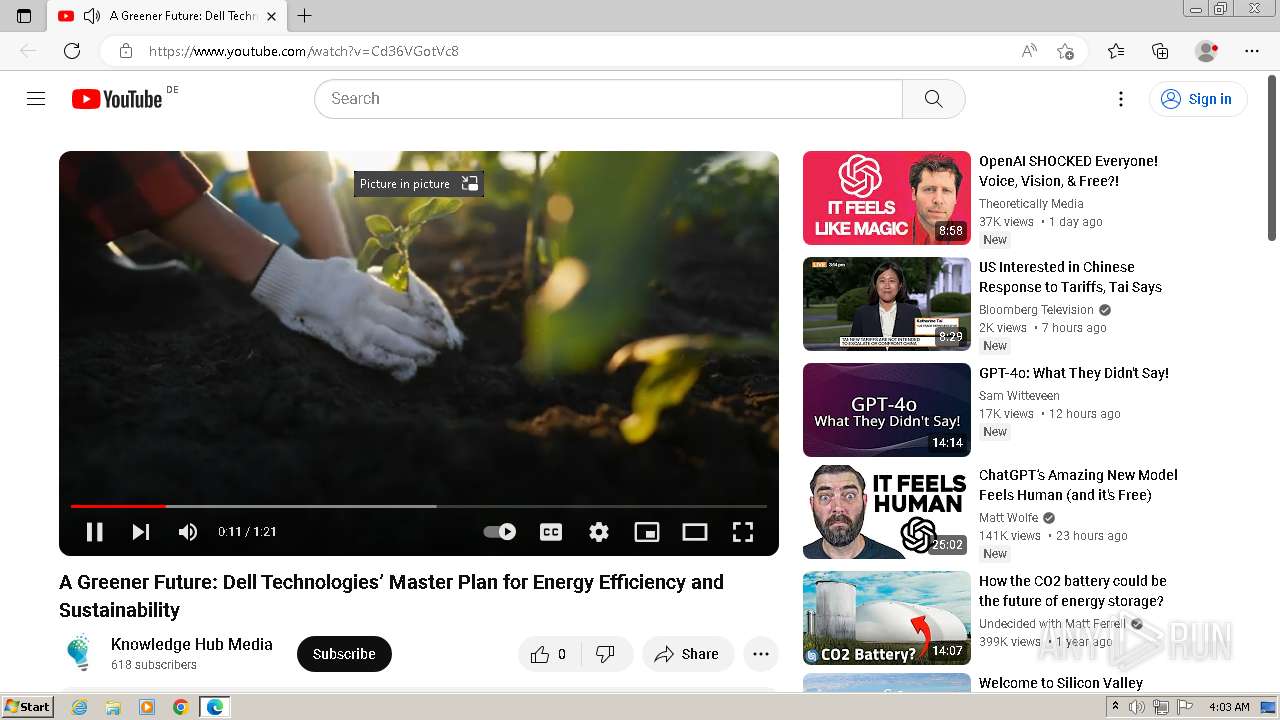Click the taskbar clock 4:03 AM
Image resolution: width=1280 pixels, height=720 pixels.
click(1229, 707)
